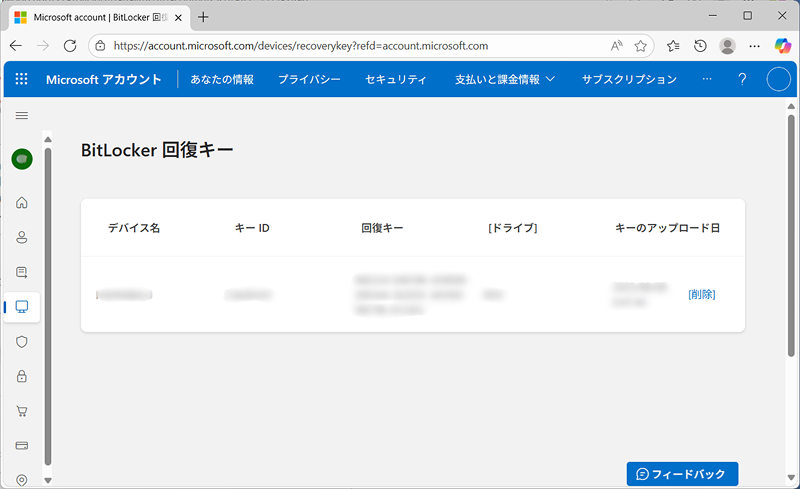Open the Devices monitor sidebar icon
The width and height of the screenshot is (800, 489).
coord(22,307)
